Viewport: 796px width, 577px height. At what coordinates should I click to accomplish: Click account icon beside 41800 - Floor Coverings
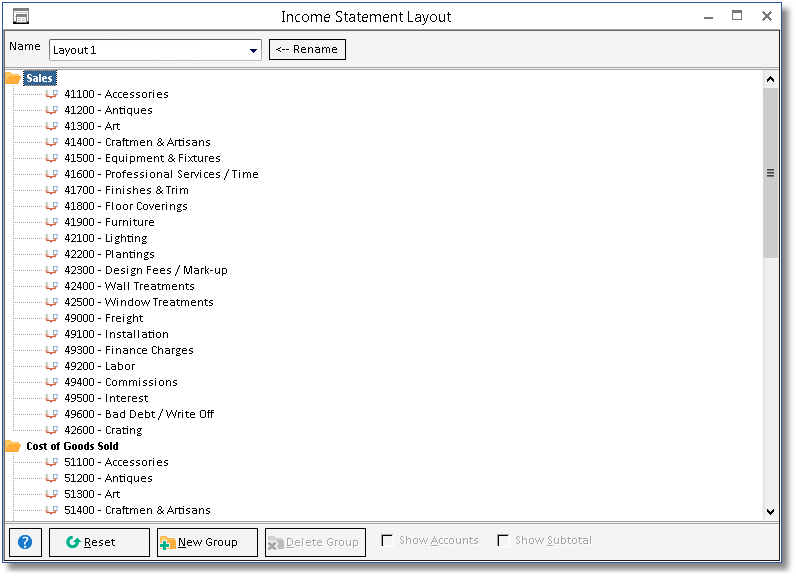click(x=51, y=206)
